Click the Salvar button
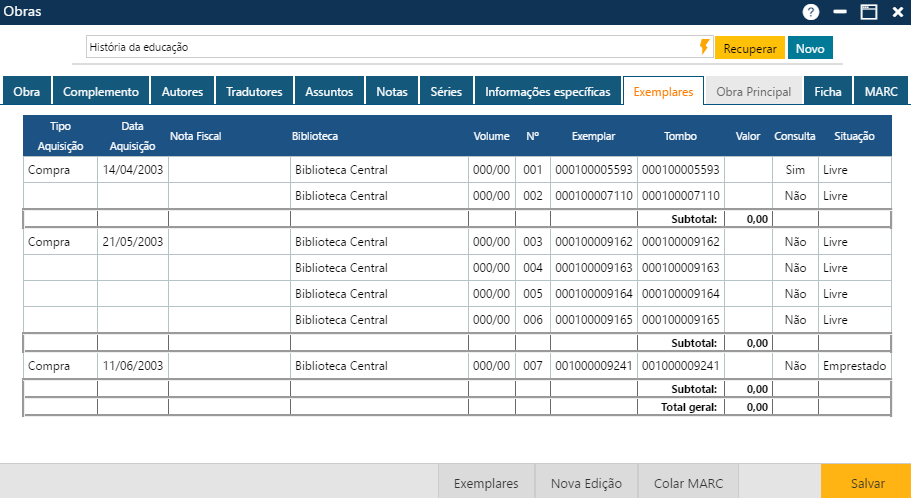 (x=867, y=483)
